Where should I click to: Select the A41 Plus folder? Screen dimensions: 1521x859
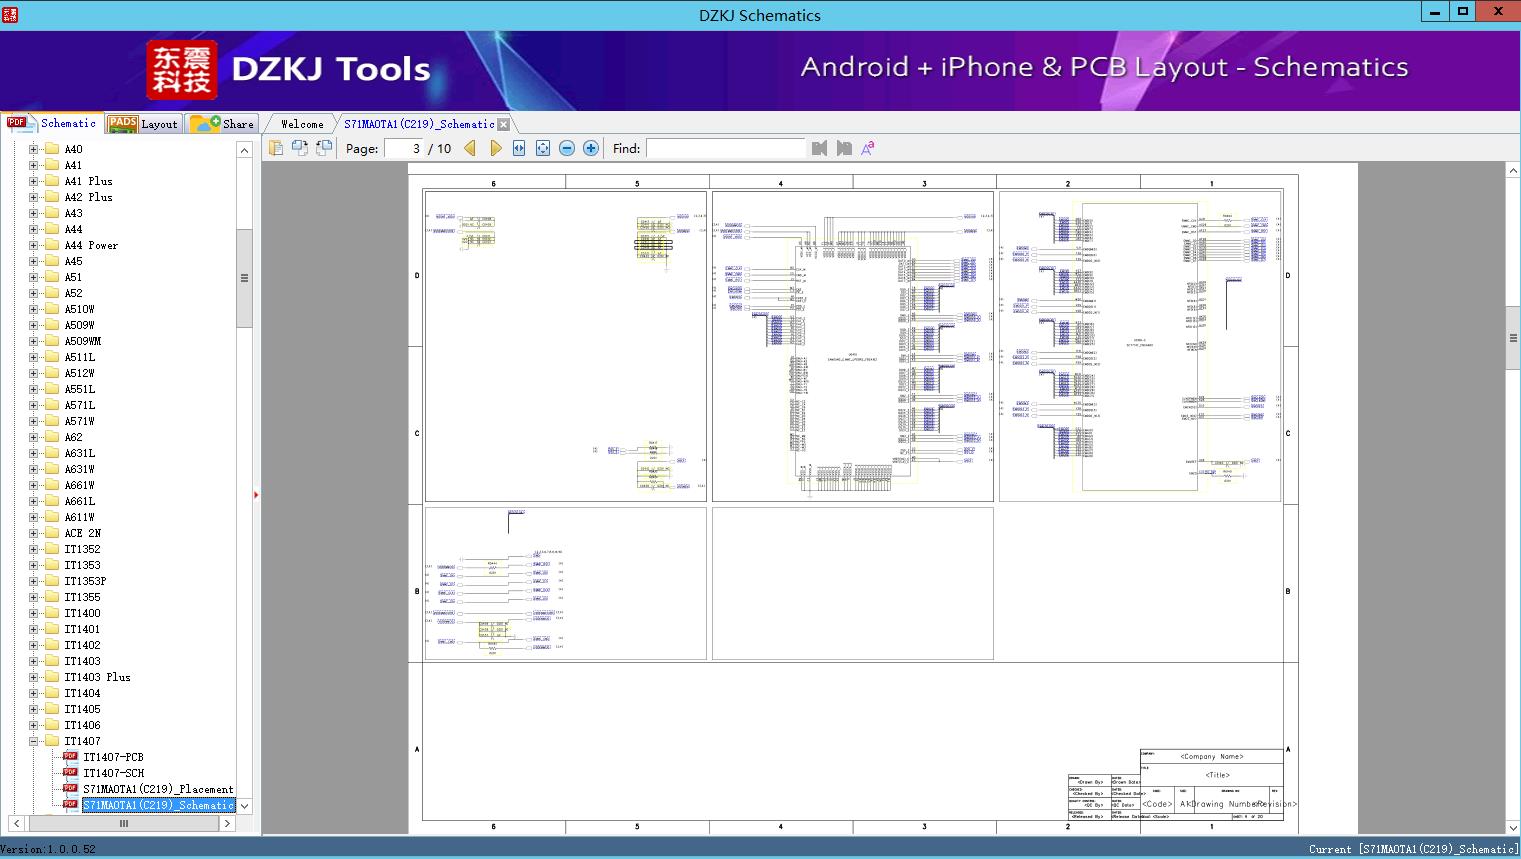pos(88,181)
